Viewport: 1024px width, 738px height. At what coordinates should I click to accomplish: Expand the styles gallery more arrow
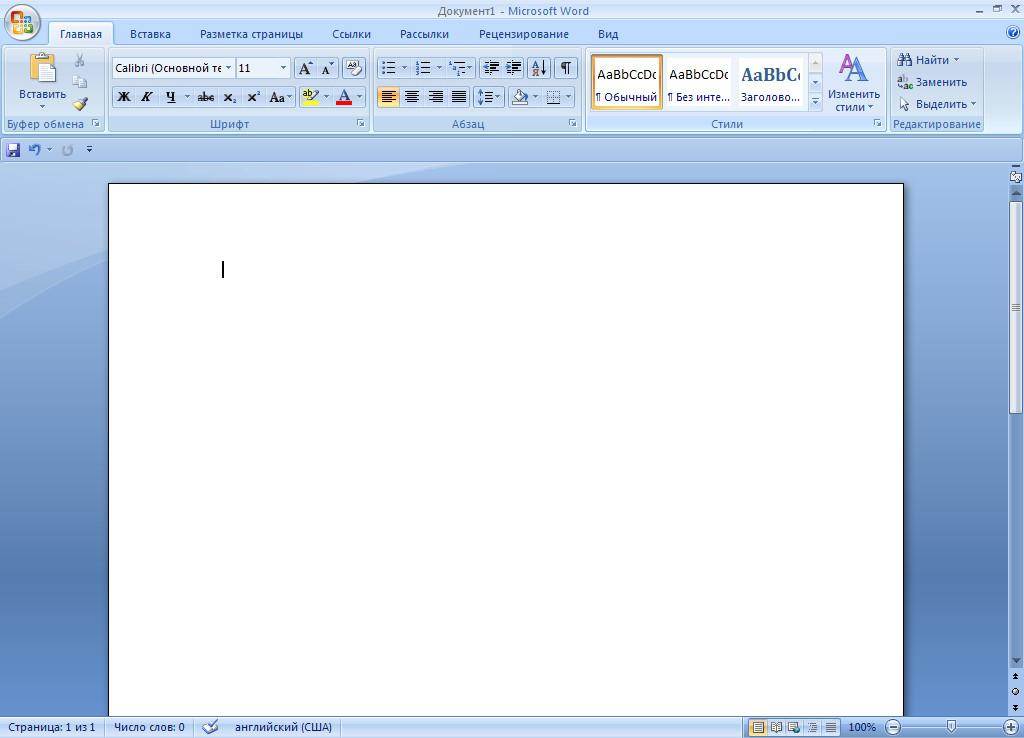[x=815, y=101]
